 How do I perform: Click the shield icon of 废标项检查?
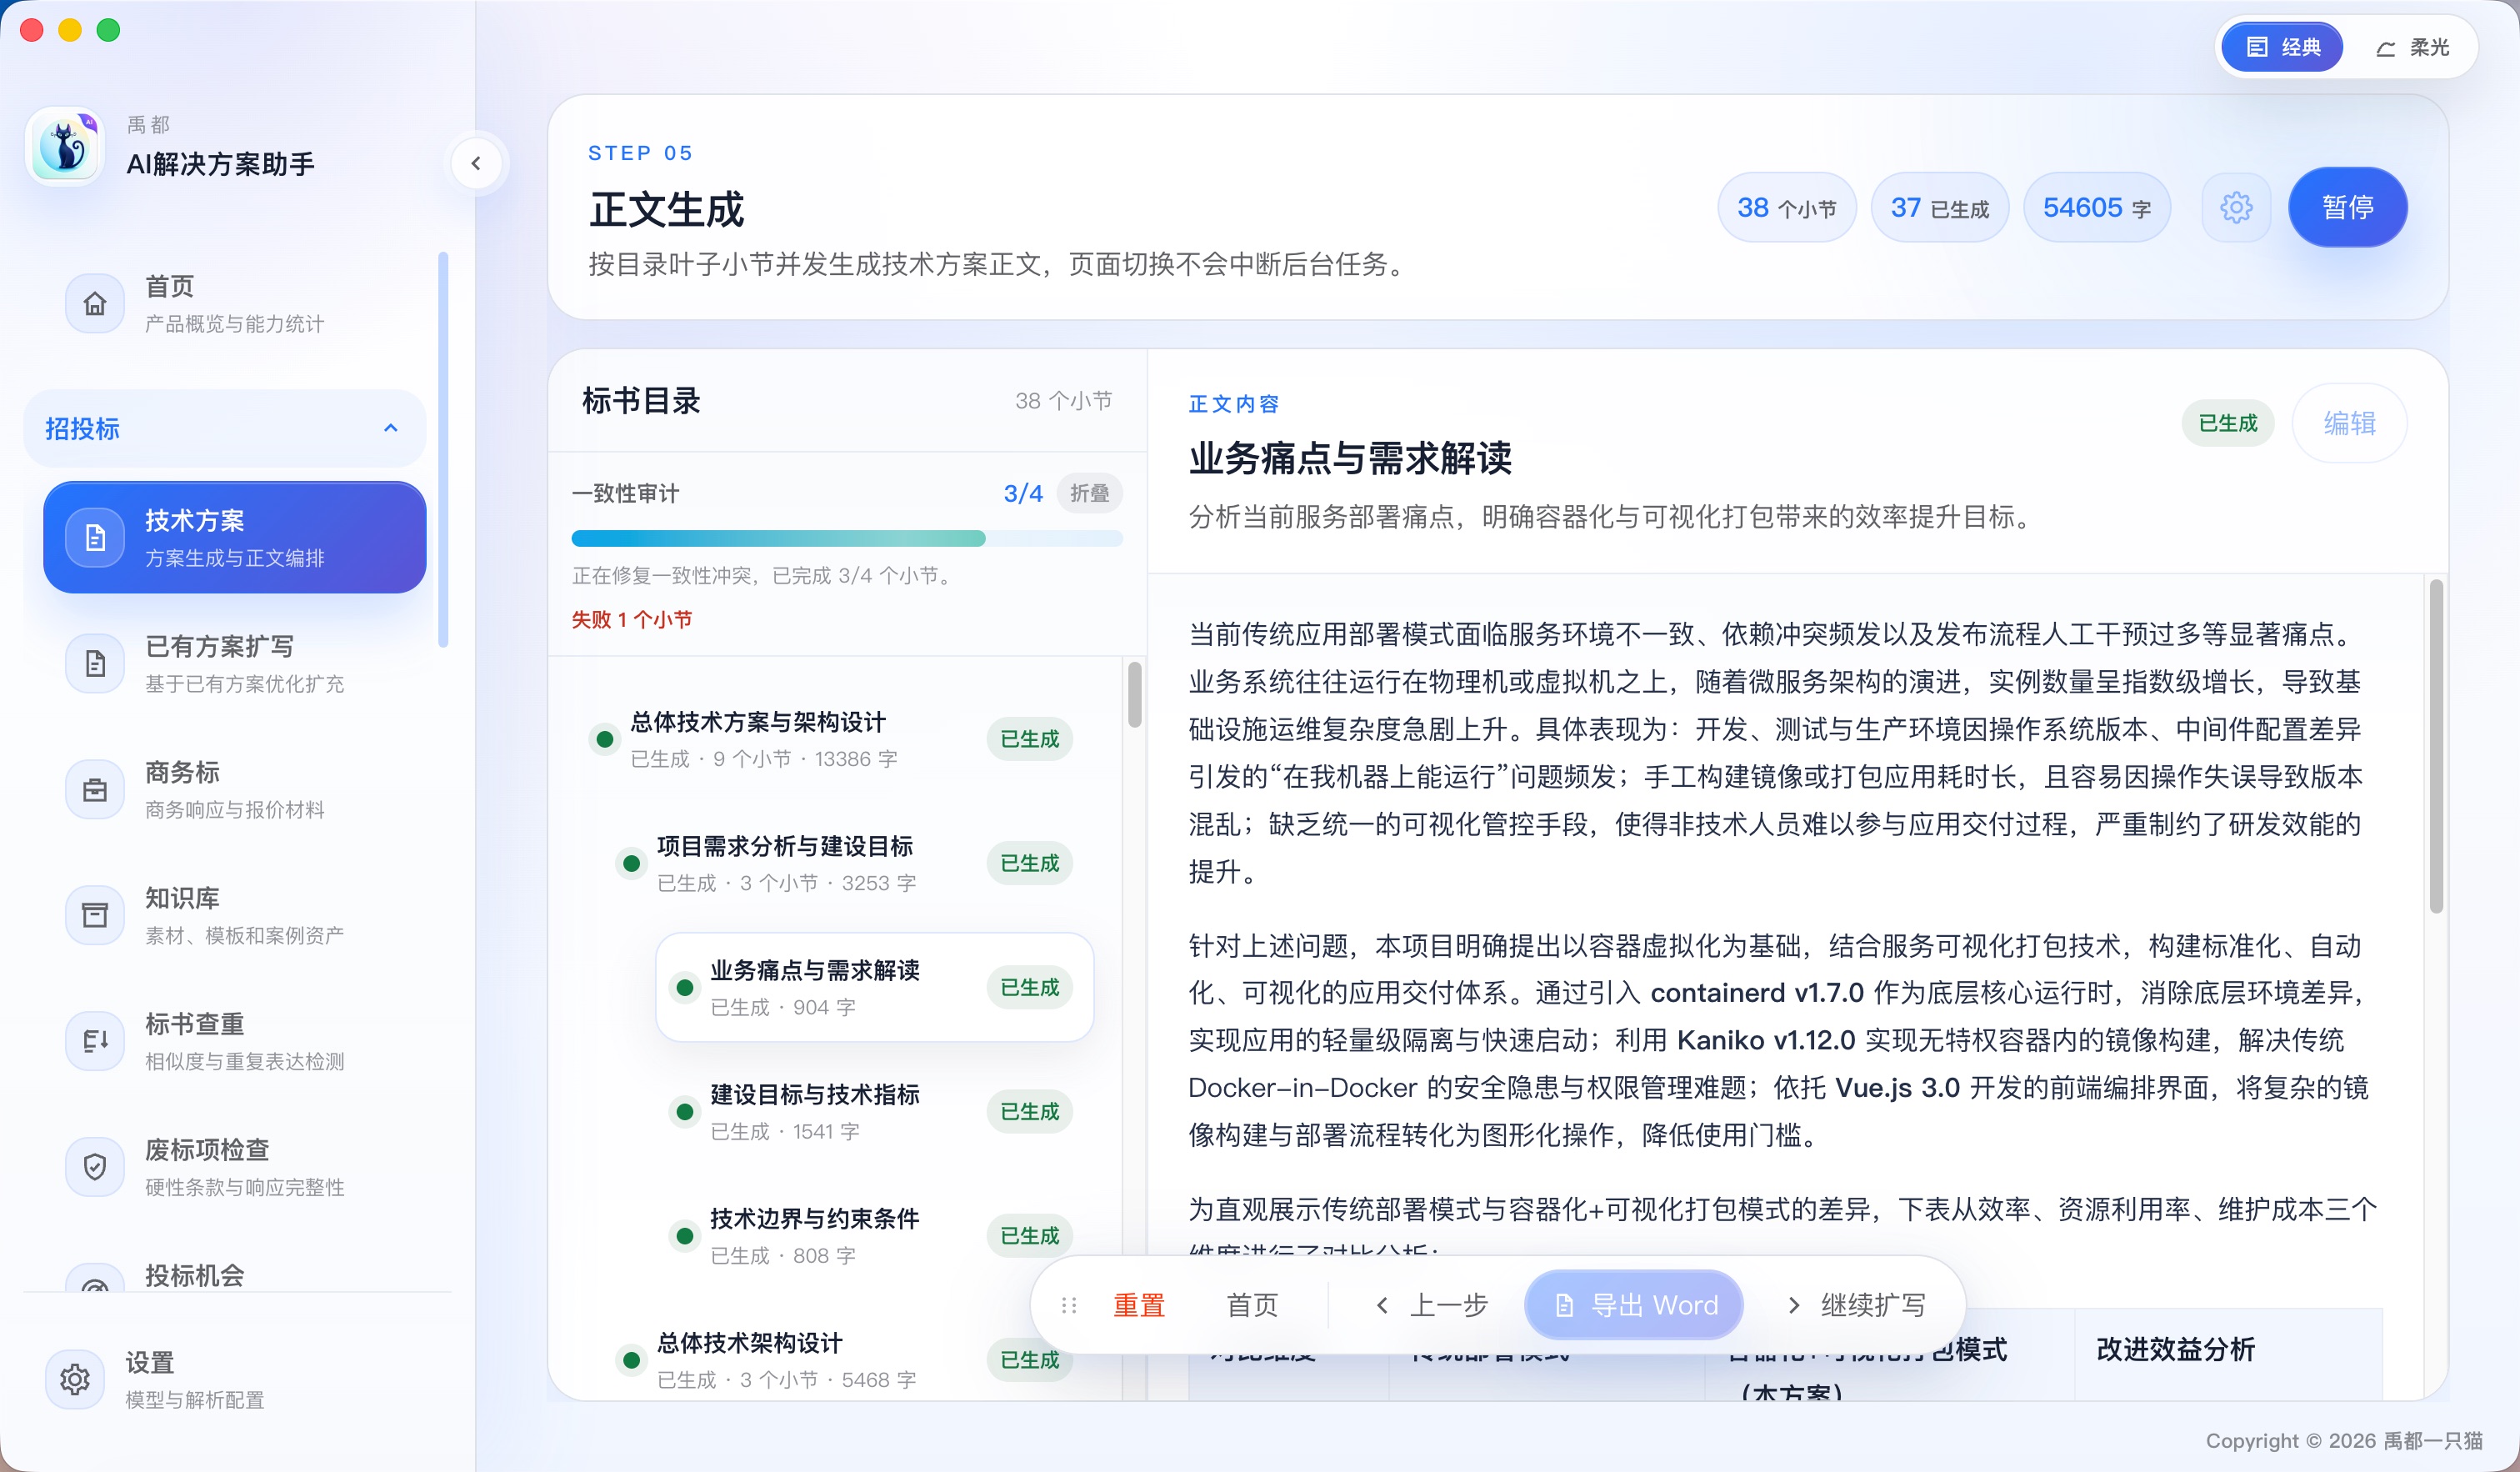pos(95,1167)
